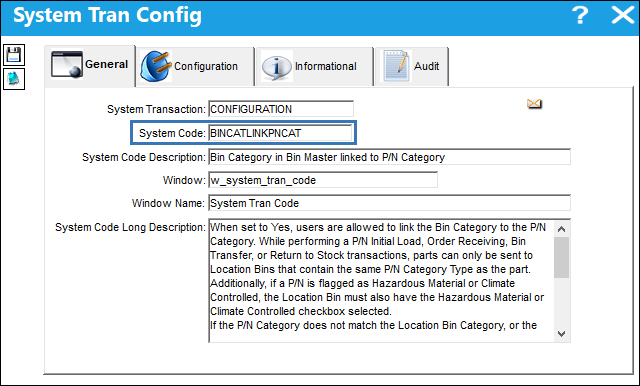This screenshot has height=386, width=640.
Task: Click the System Transaction field
Action: (281, 109)
